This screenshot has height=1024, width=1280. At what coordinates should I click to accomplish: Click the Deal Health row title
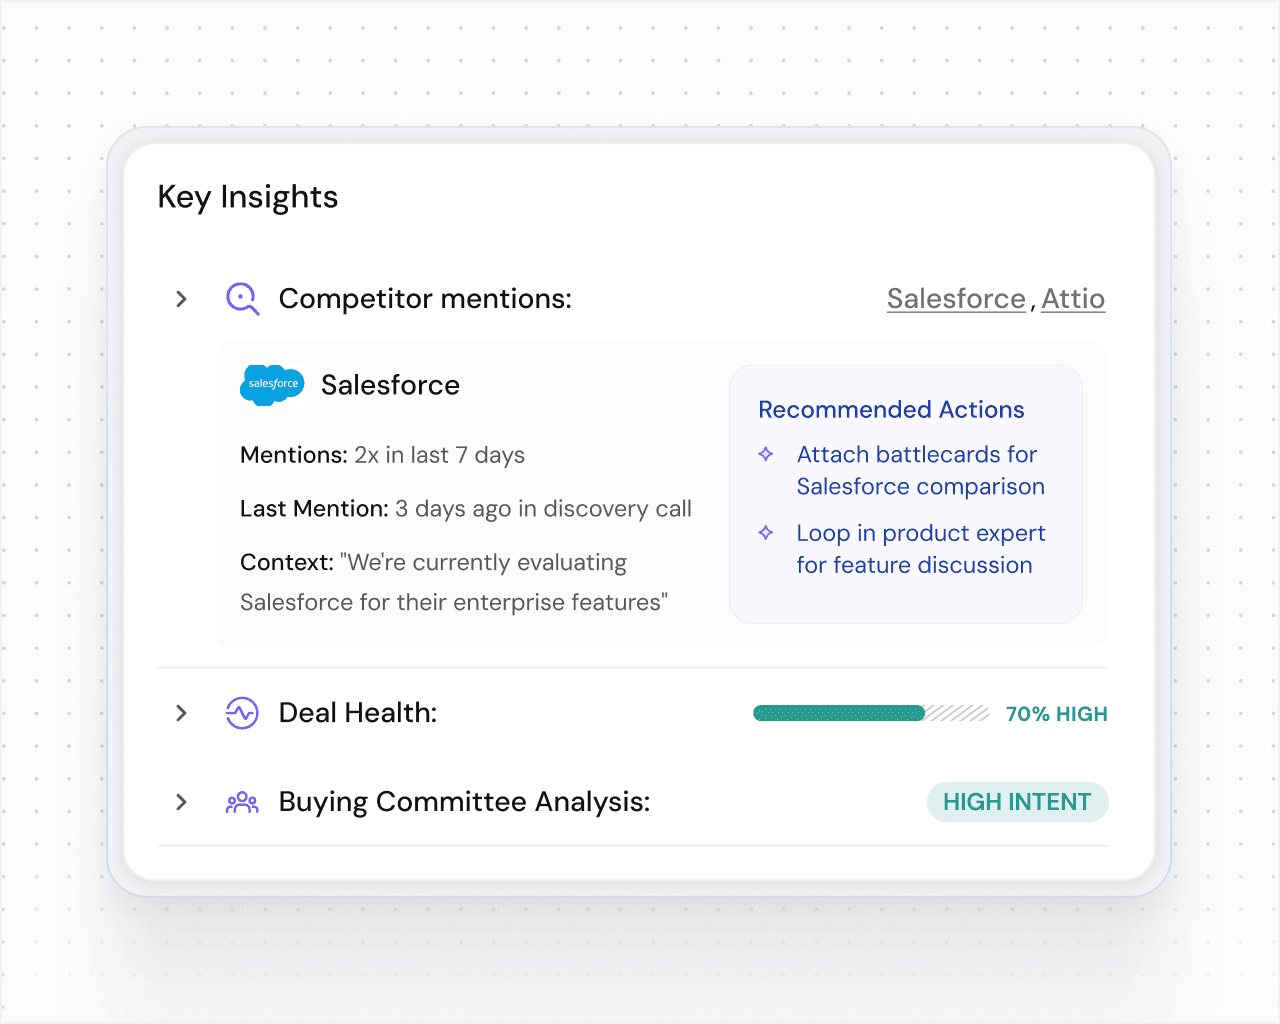click(358, 713)
